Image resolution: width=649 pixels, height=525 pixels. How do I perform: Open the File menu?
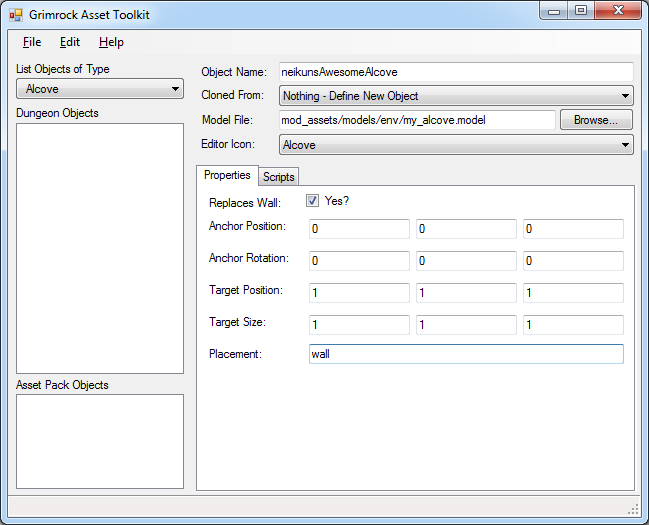click(32, 42)
